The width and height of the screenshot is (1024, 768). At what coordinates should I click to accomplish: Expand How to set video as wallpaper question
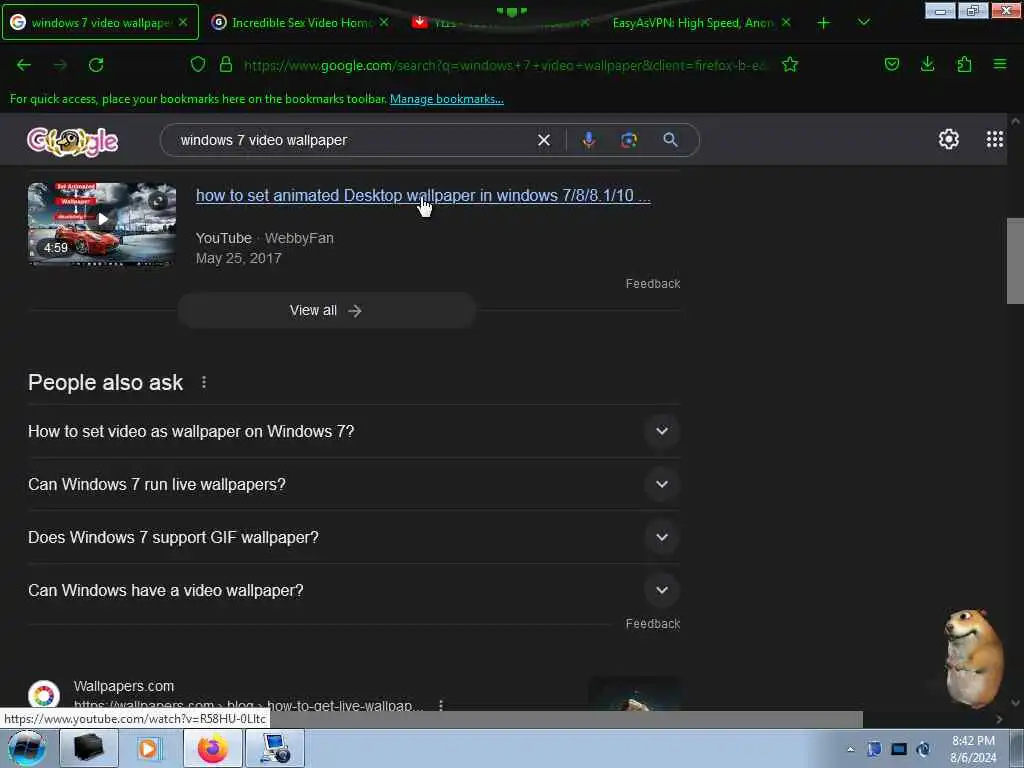click(354, 431)
